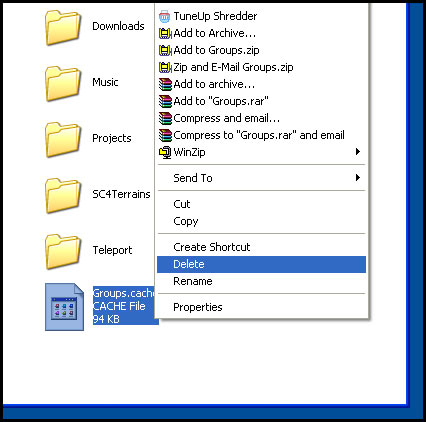This screenshot has width=426, height=422.
Task: Select the Teleport folder icon
Action: click(63, 252)
